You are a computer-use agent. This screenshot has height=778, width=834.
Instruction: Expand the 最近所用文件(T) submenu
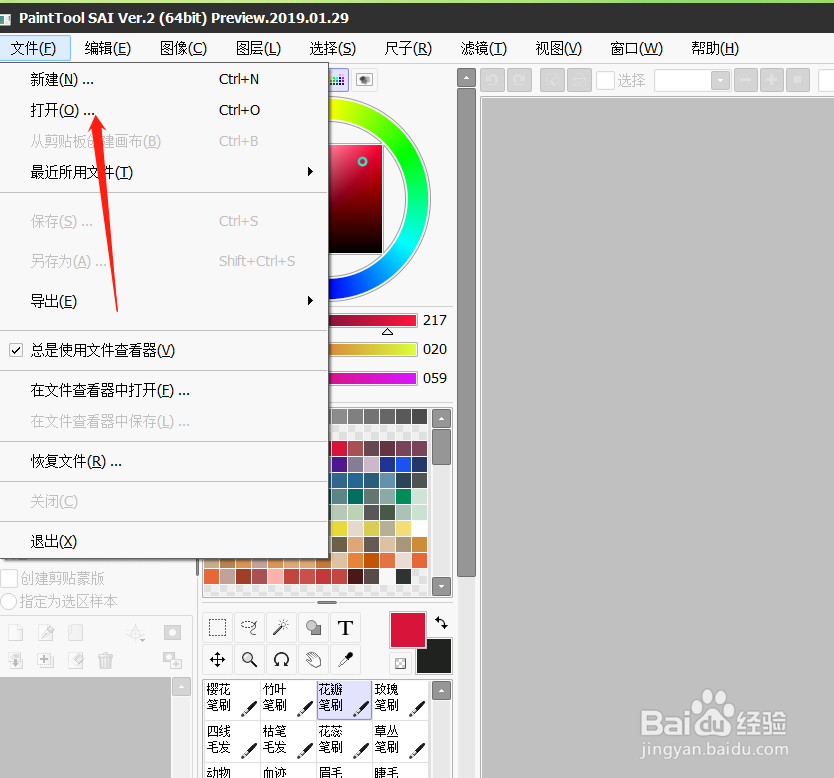164,172
